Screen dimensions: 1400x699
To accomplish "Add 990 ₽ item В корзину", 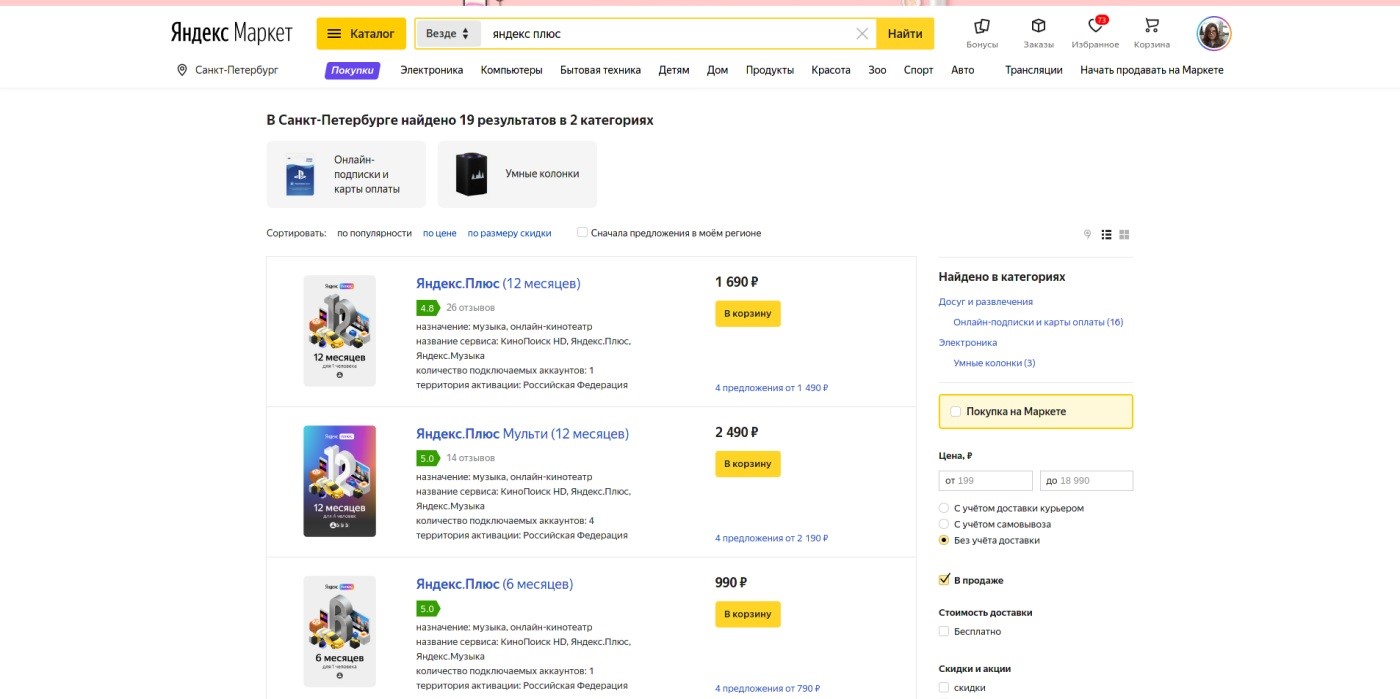I will 748,614.
